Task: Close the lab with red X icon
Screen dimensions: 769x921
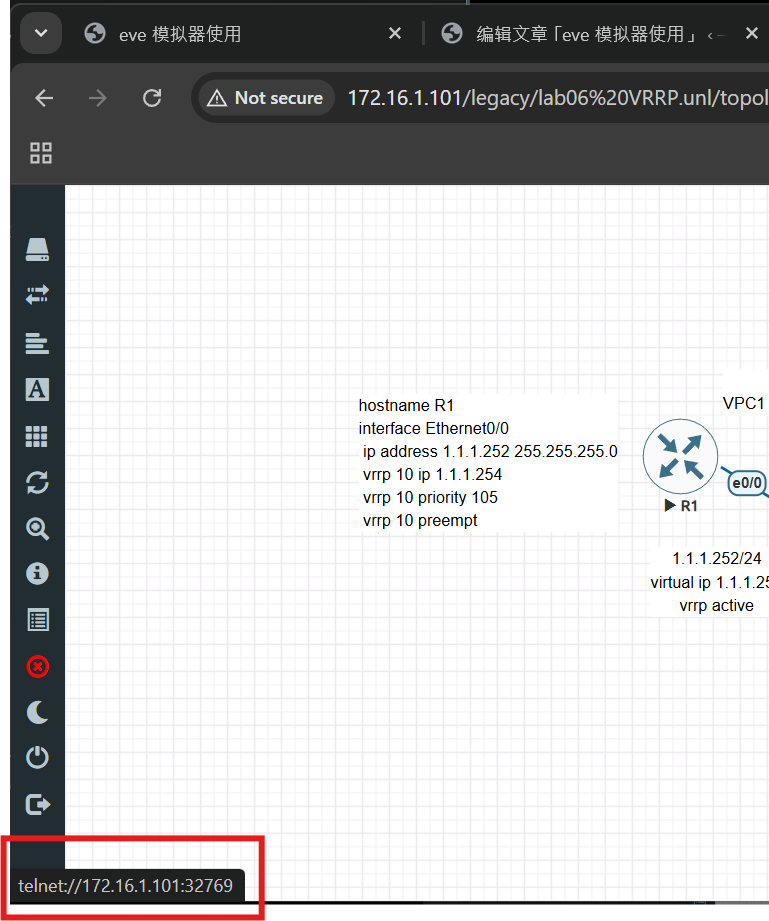Action: 37,666
